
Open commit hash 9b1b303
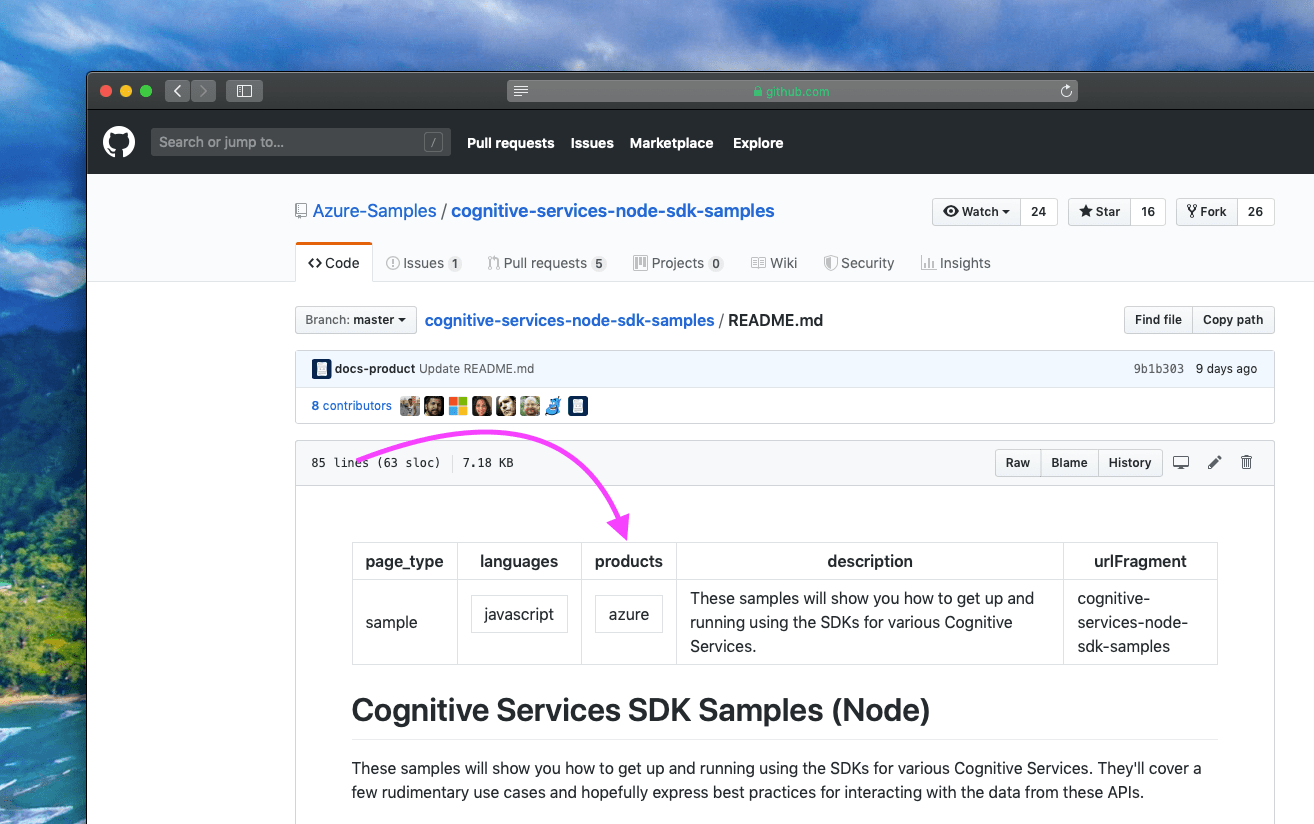point(1158,368)
